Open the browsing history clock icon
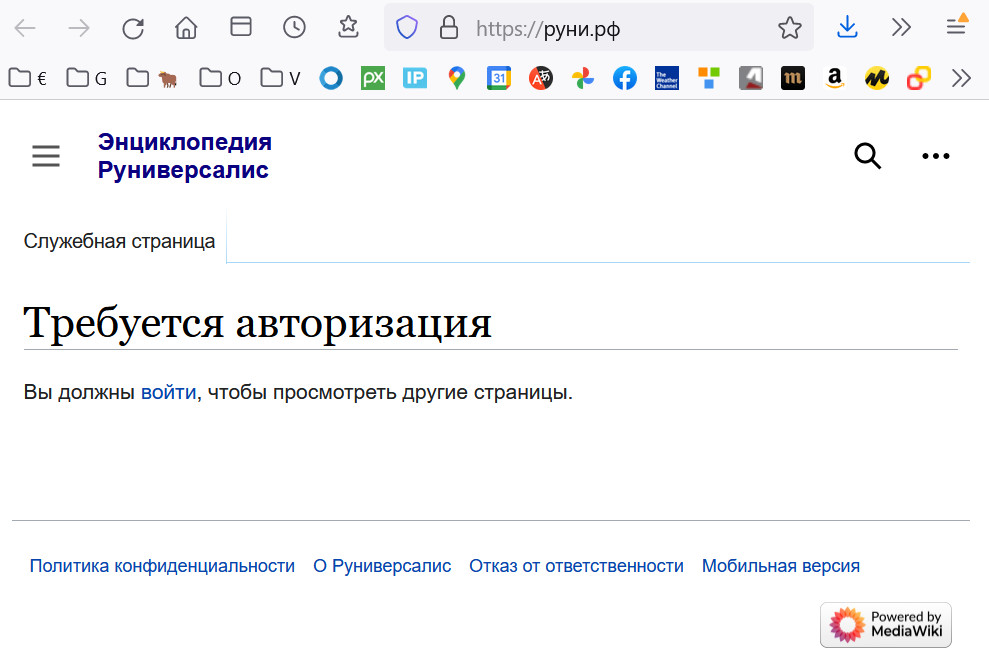The image size is (989, 656). pos(294,28)
